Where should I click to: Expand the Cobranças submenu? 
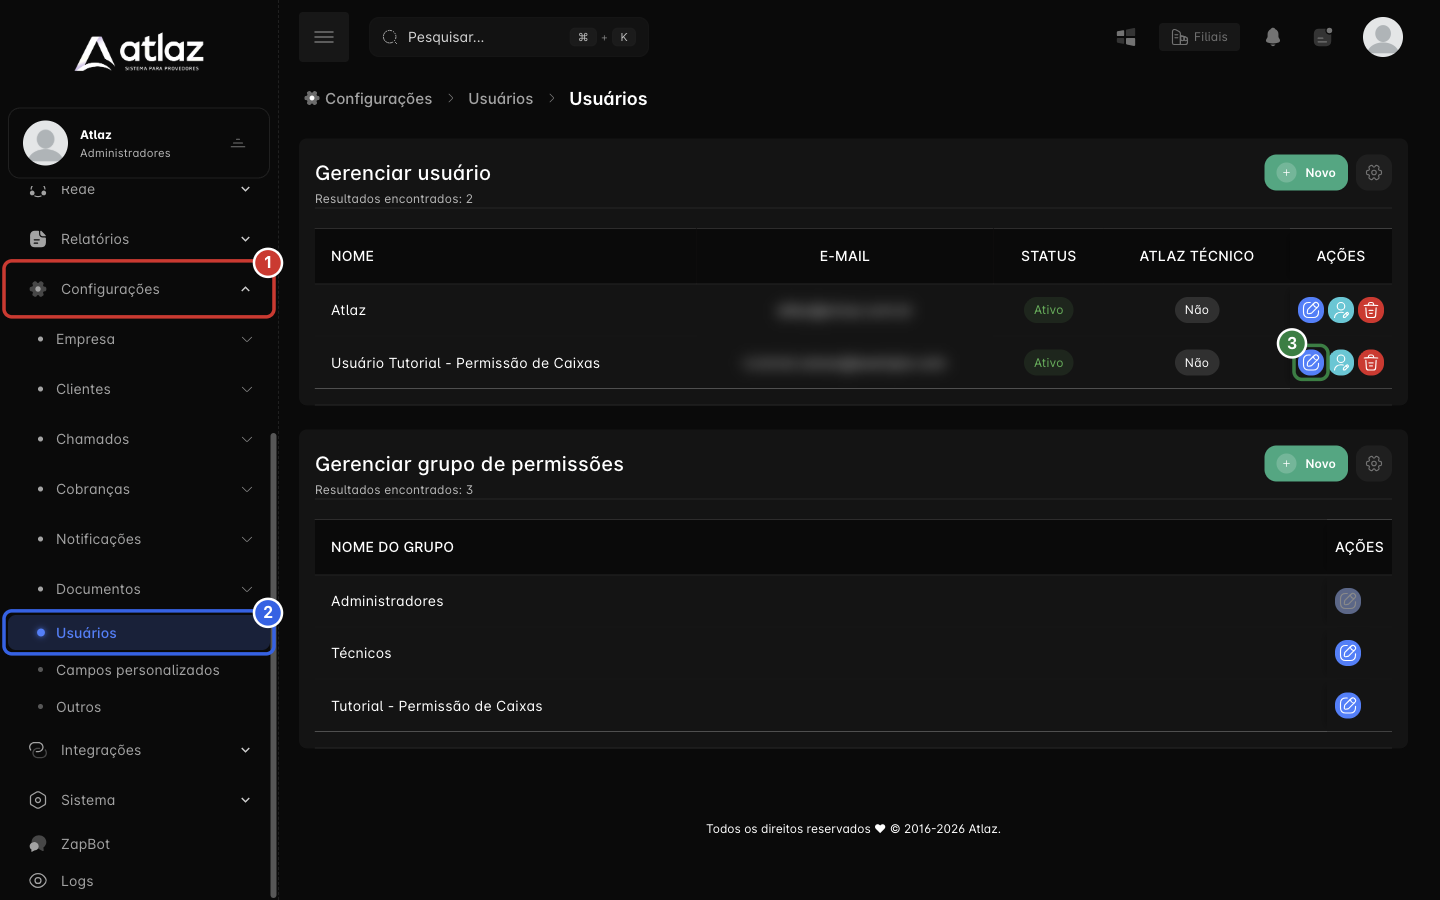tap(139, 489)
